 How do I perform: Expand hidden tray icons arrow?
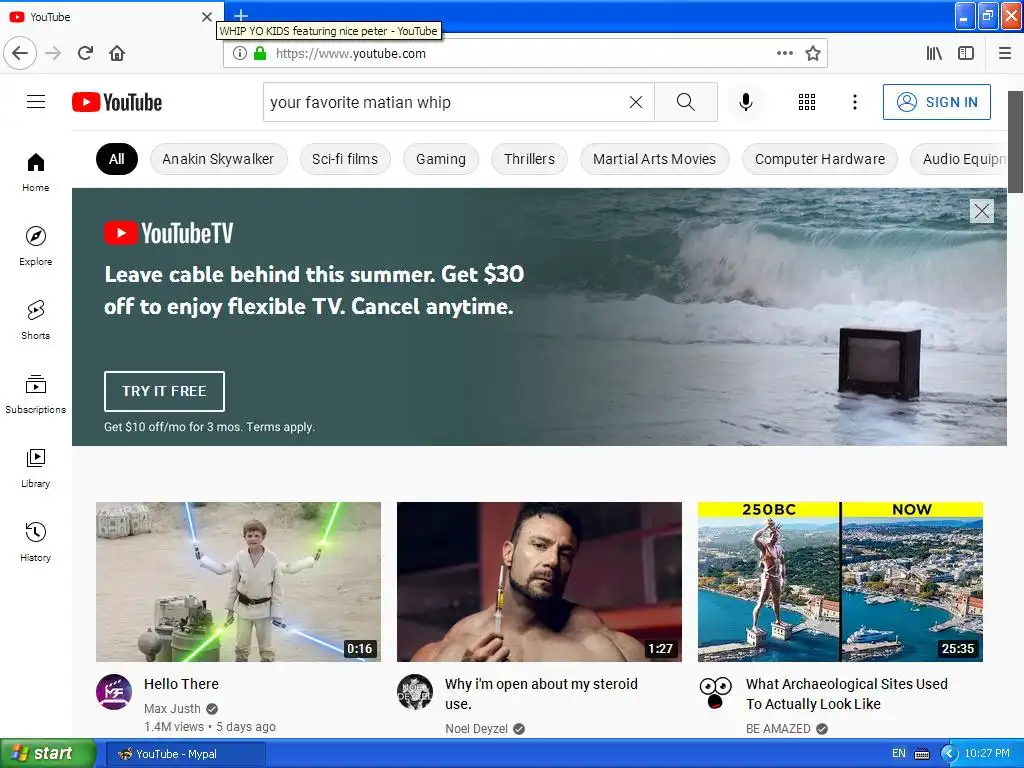(949, 754)
